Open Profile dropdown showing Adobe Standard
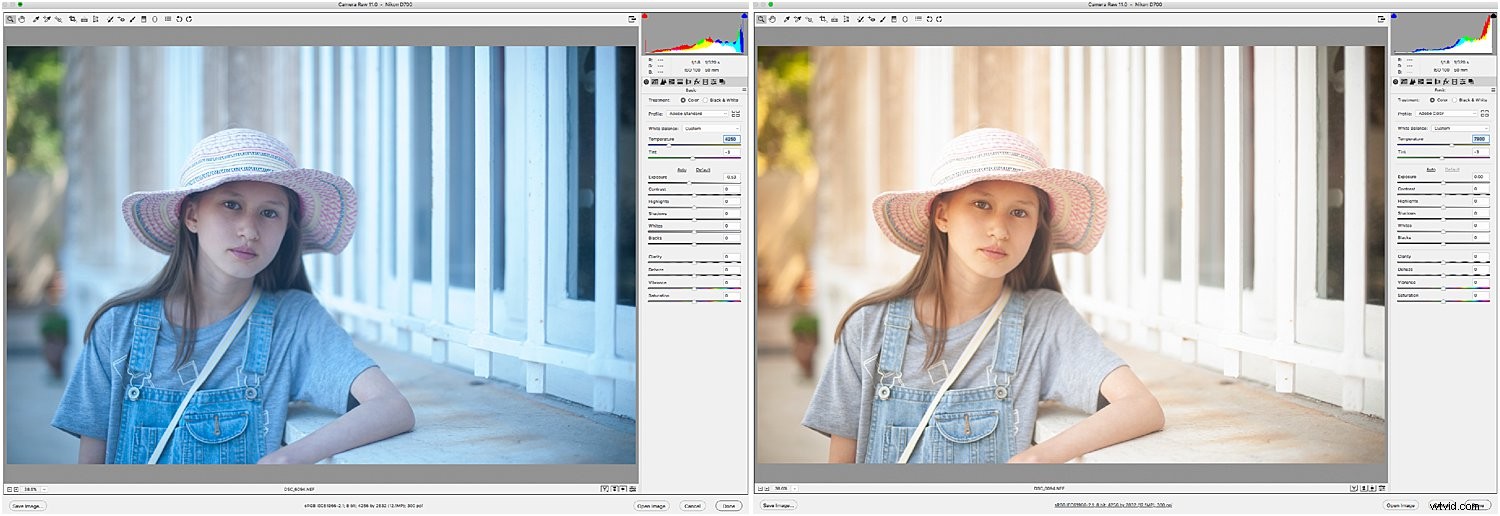 (697, 114)
